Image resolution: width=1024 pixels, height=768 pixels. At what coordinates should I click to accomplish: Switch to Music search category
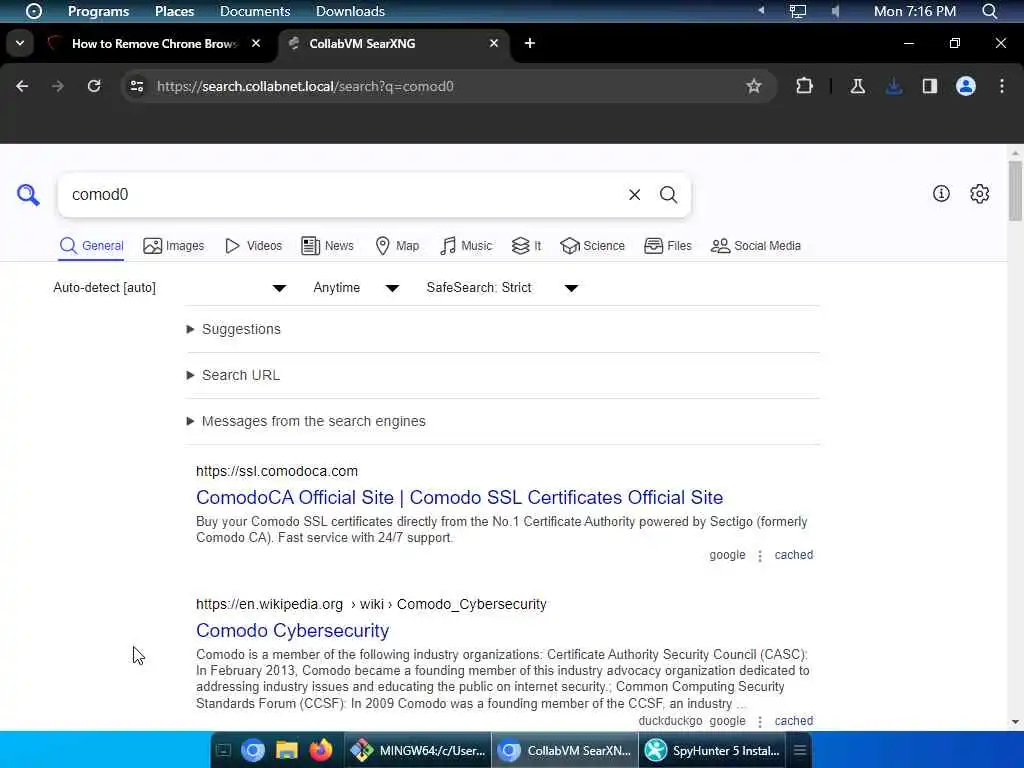click(x=466, y=246)
